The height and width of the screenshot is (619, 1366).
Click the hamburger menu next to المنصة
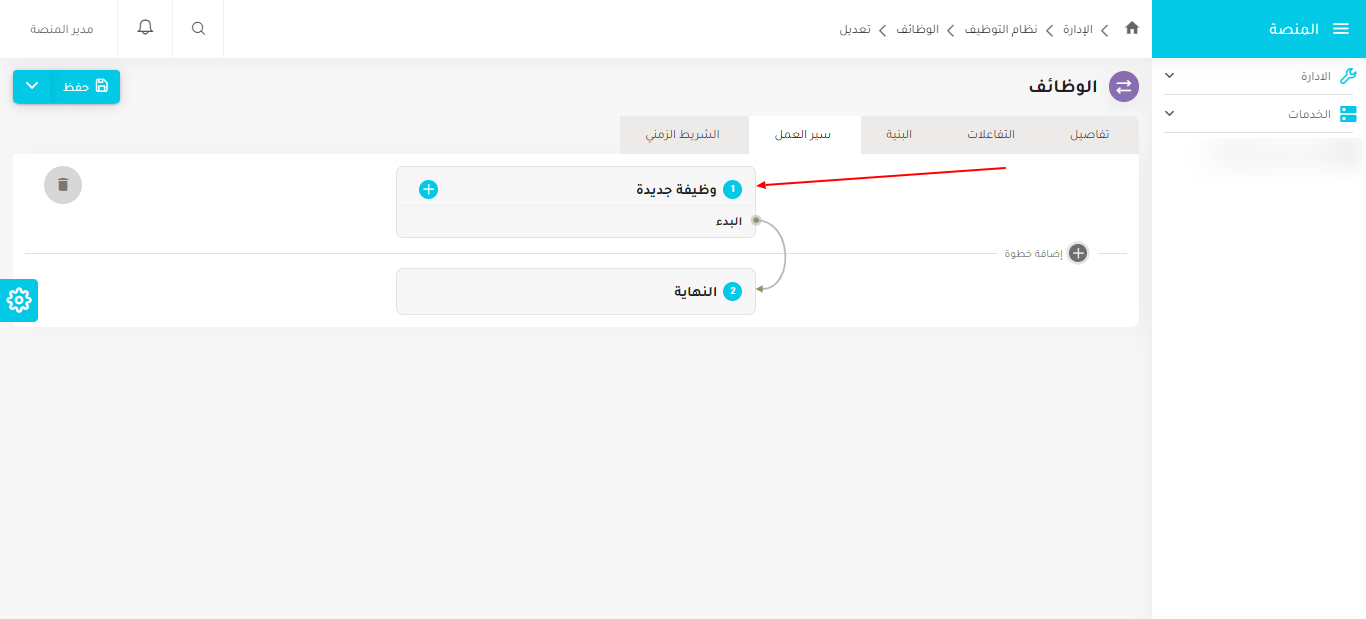pos(1340,29)
